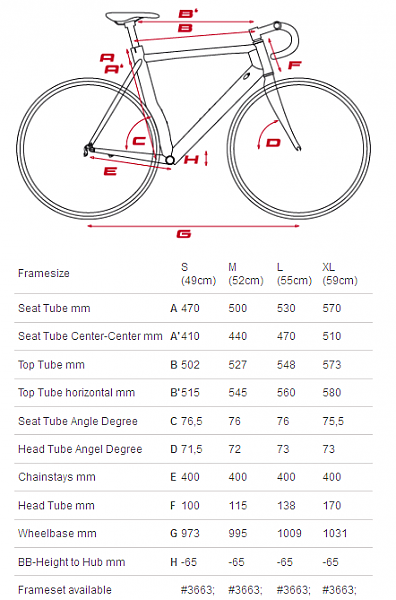
Task: Select the L (55cm) framesize header
Action: 294,274
